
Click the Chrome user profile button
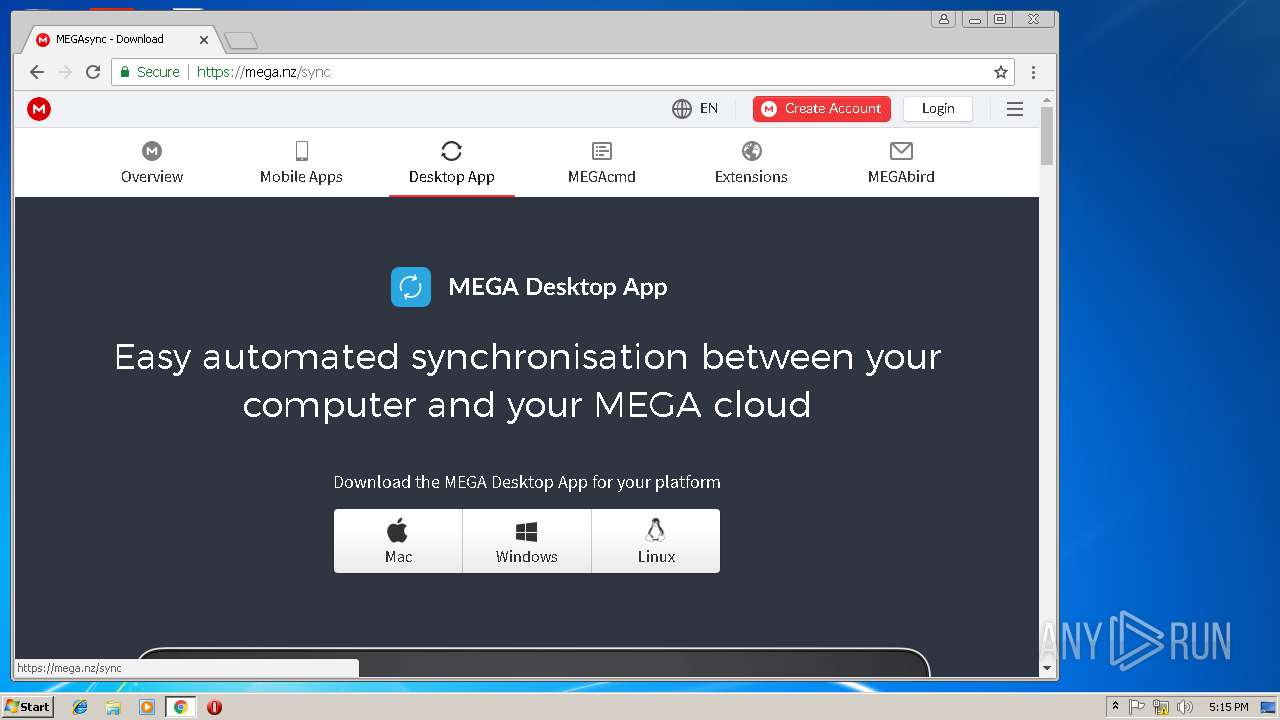tap(944, 19)
